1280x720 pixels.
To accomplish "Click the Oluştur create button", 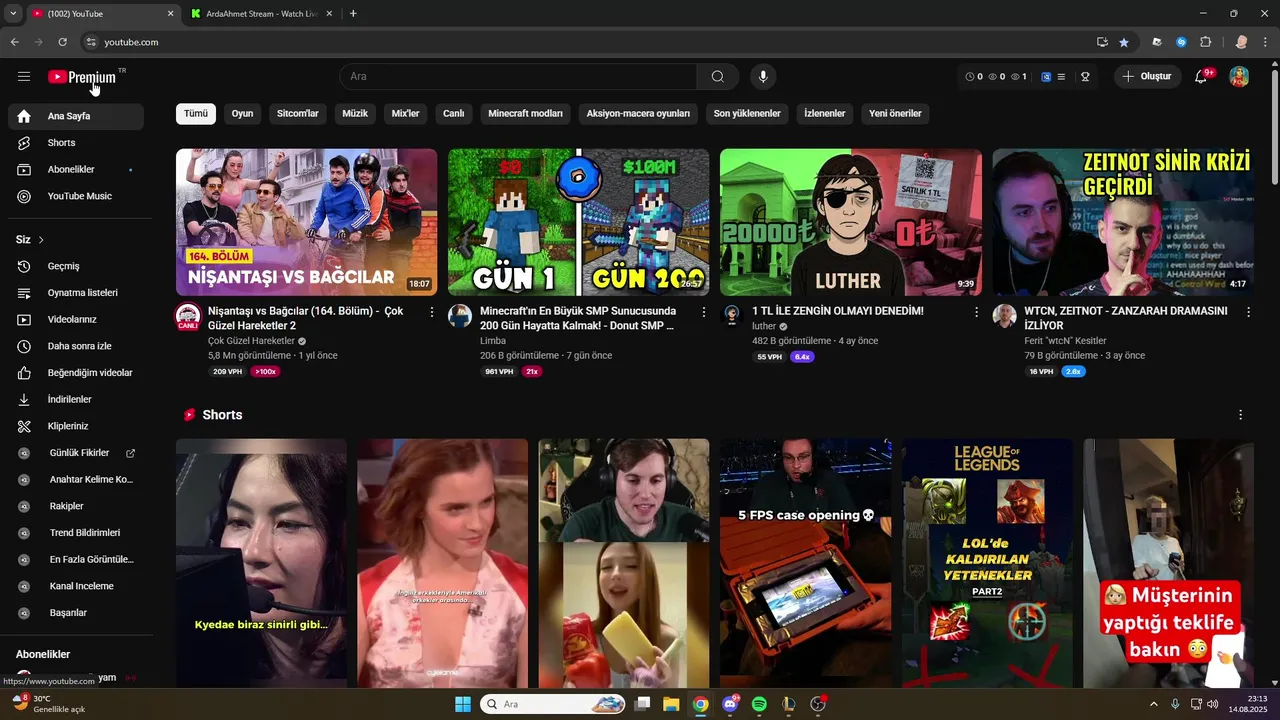I will pos(1147,77).
